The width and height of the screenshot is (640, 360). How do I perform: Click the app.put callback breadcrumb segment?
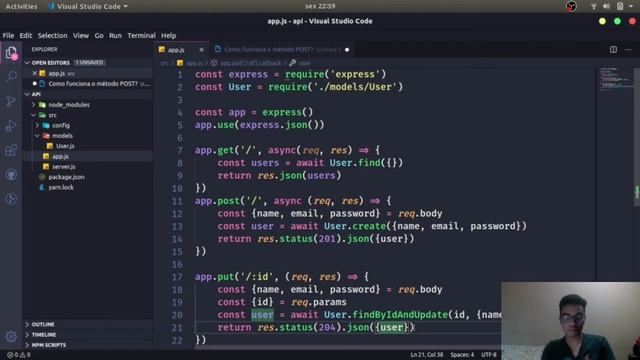[247, 63]
